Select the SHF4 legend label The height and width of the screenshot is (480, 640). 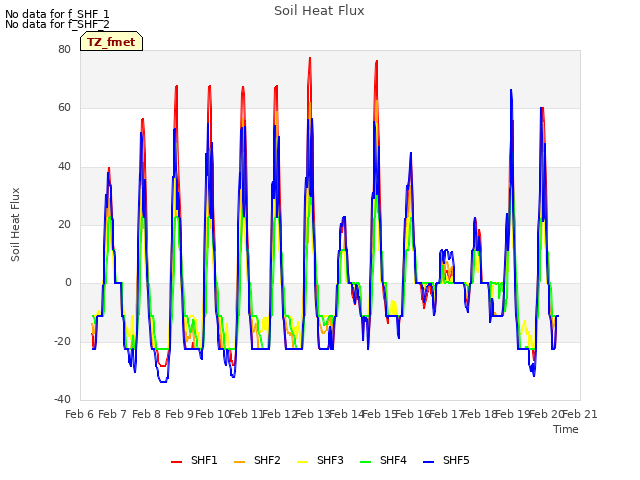click(x=393, y=460)
